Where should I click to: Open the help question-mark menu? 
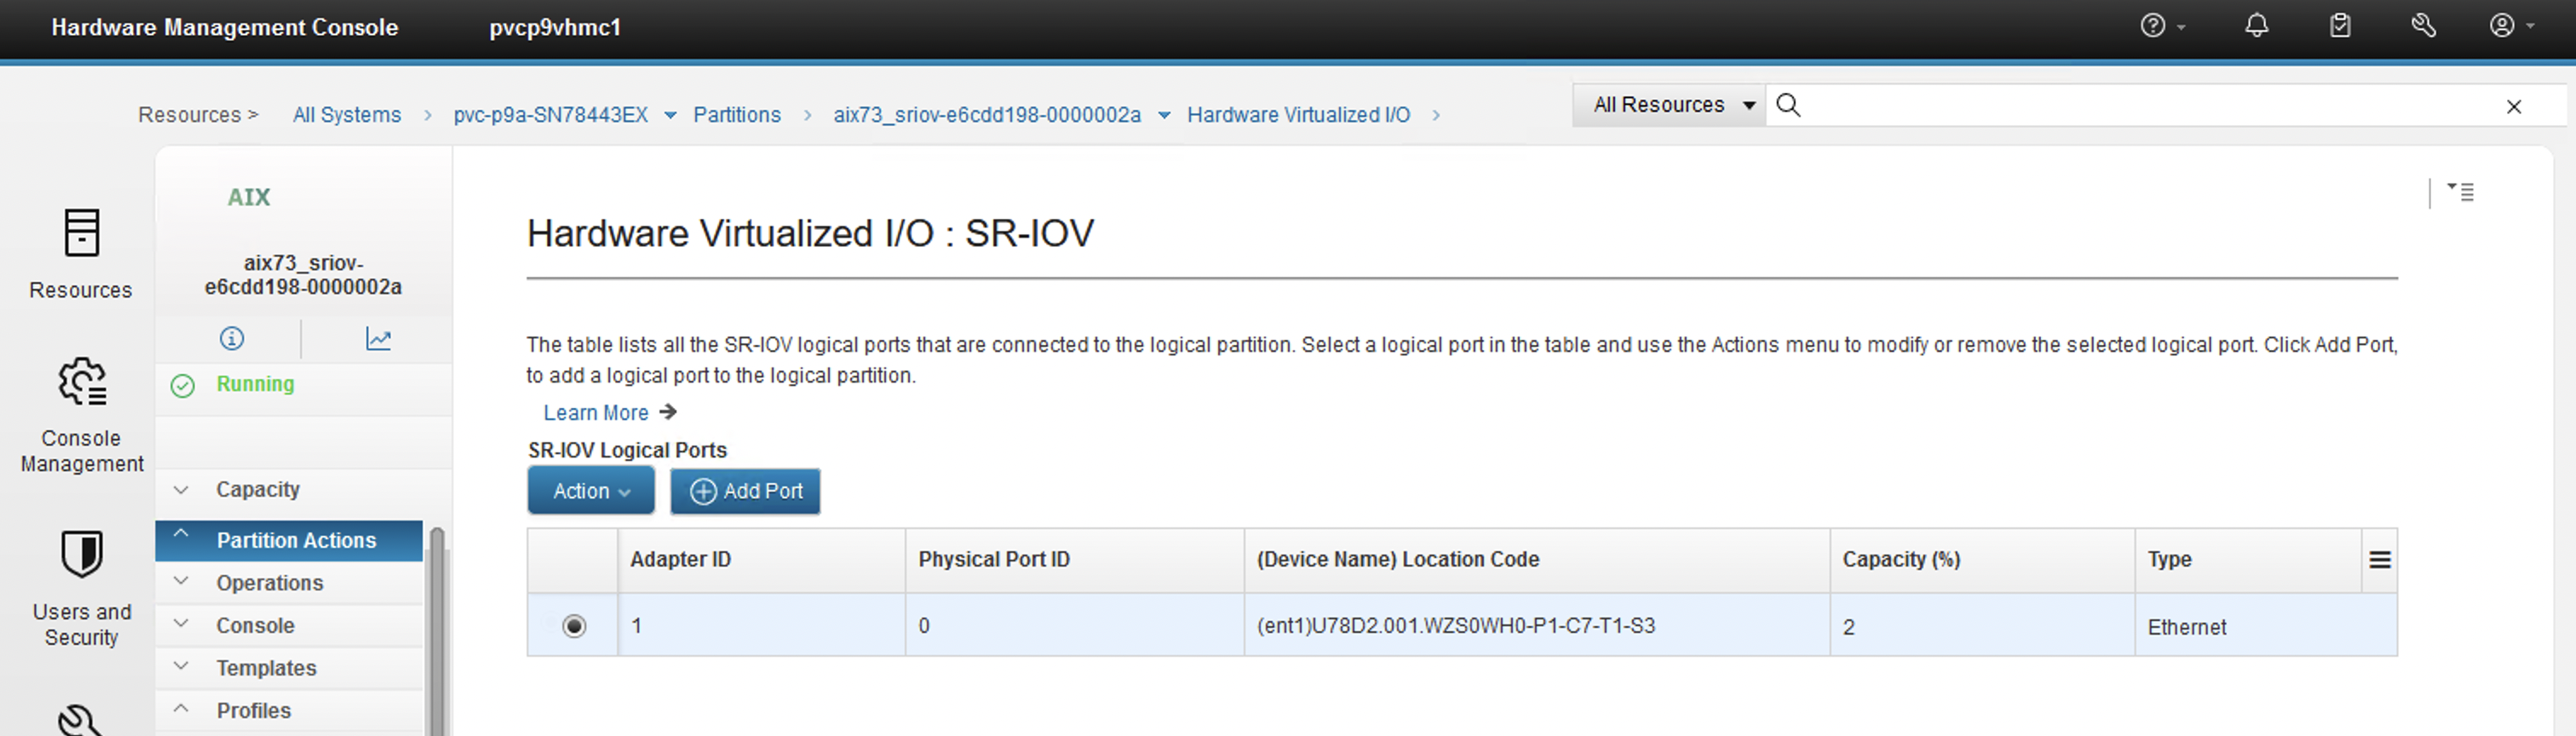coord(2161,26)
